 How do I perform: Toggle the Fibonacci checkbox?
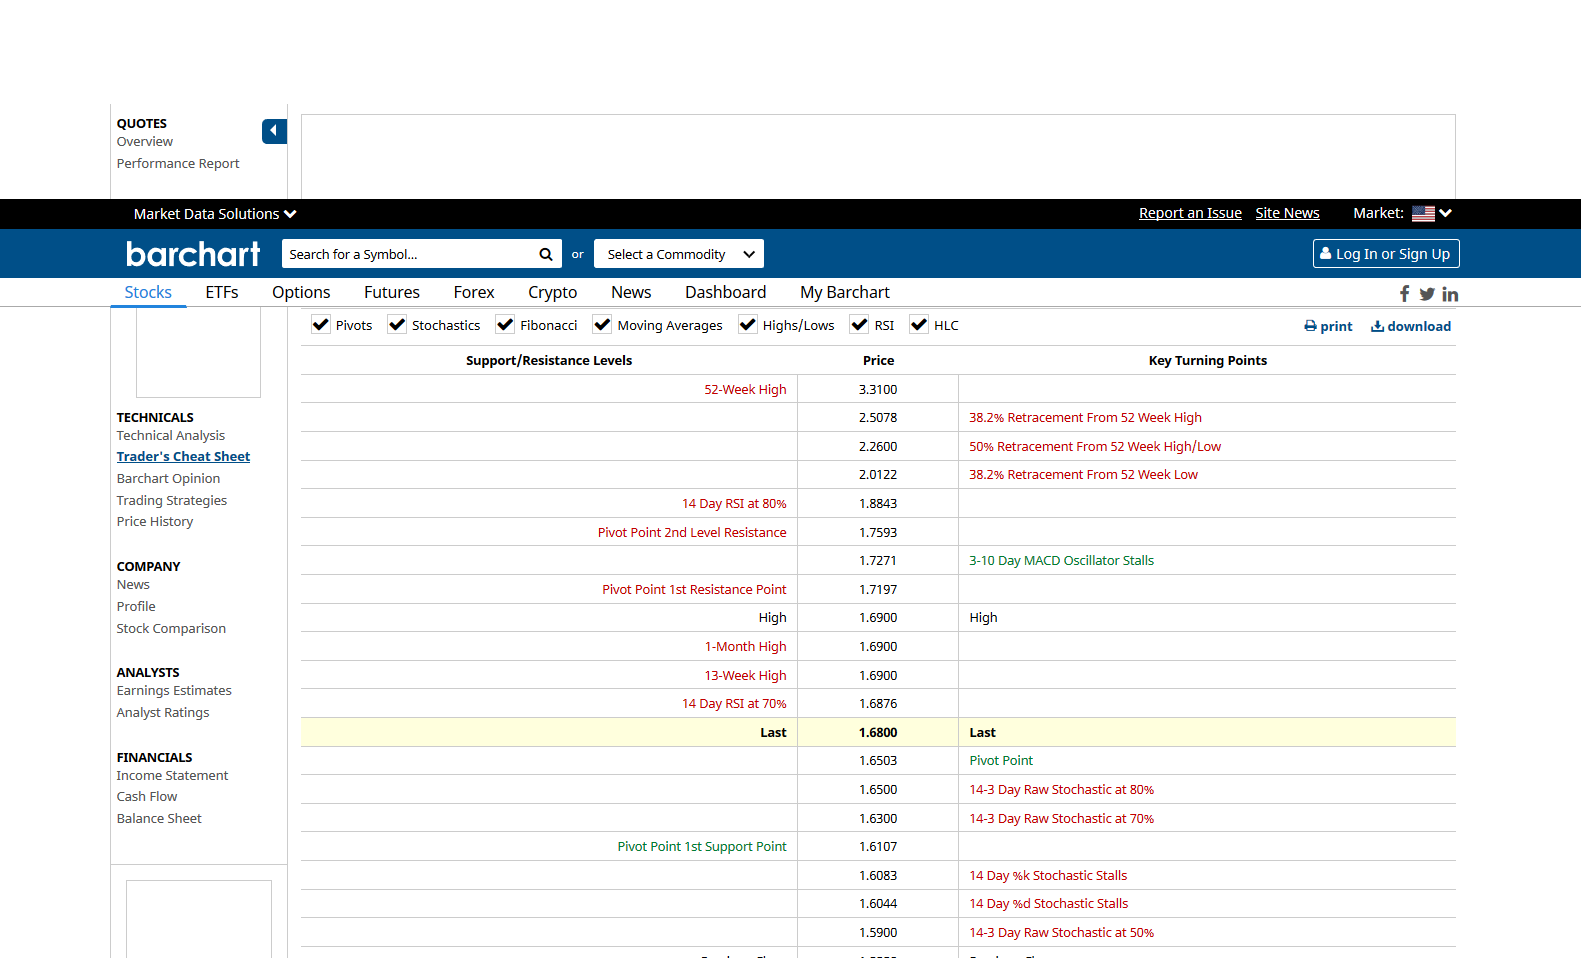(505, 325)
